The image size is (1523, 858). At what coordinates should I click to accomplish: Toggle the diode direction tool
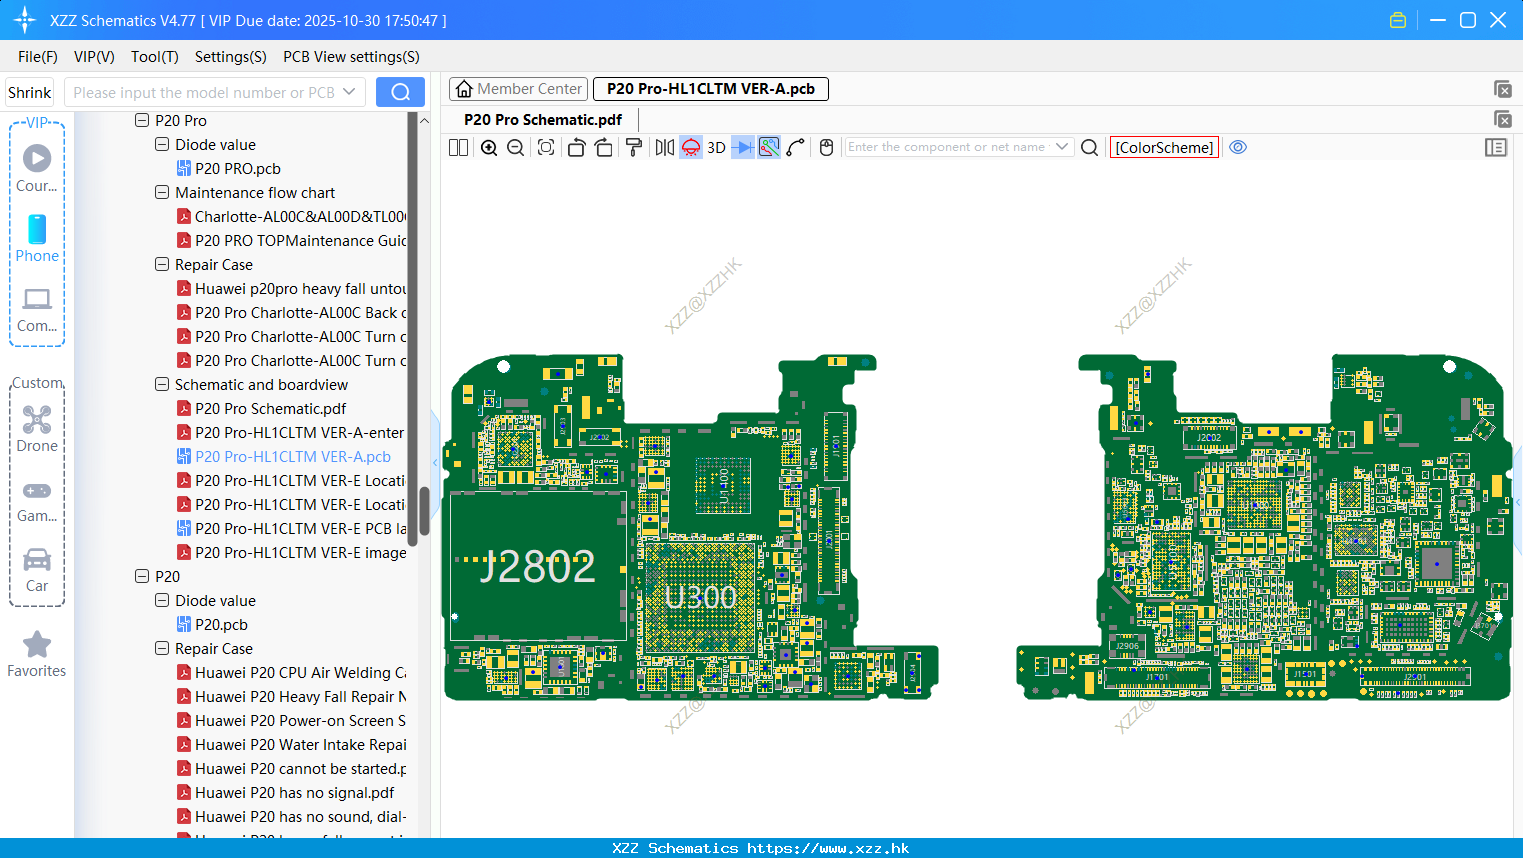coord(743,147)
